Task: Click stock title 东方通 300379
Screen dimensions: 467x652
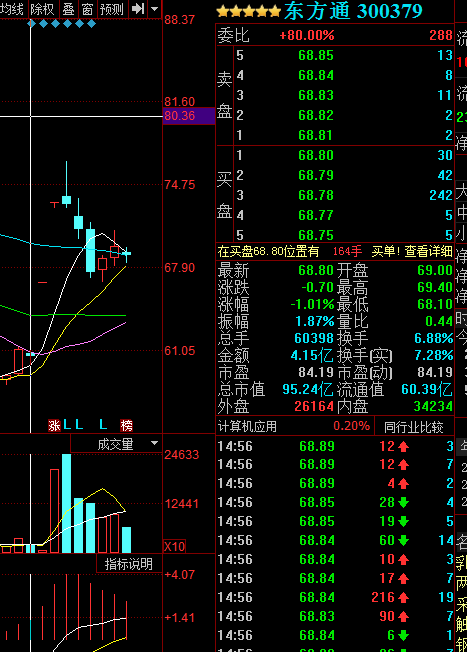Action: [353, 11]
